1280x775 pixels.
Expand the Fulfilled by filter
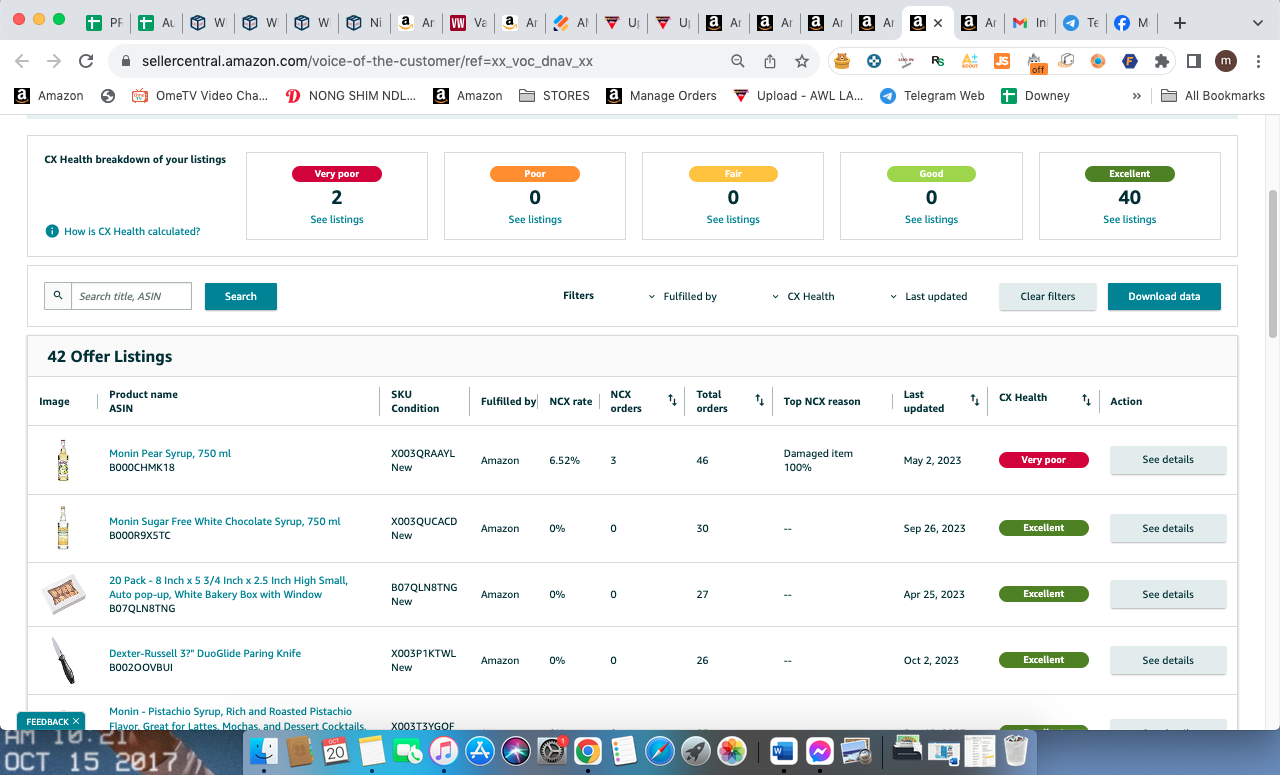[683, 297]
